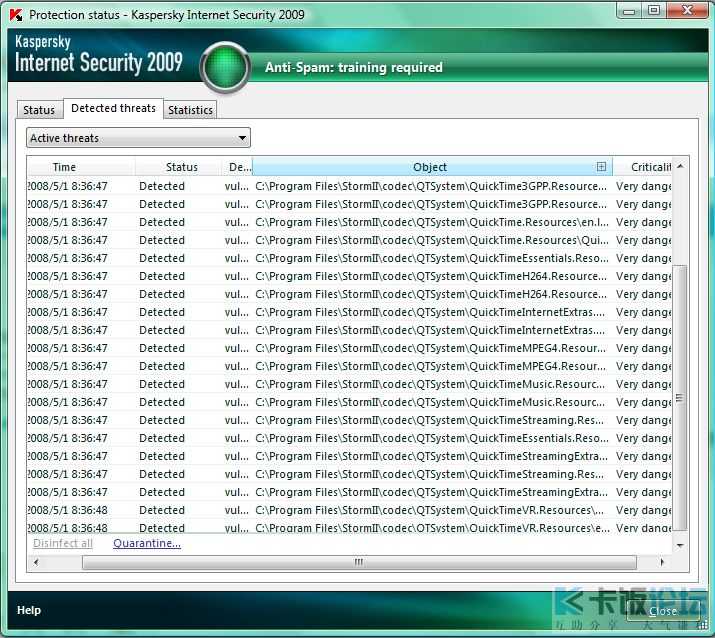Open the Statistics tab
The height and width of the screenshot is (638, 715).
point(190,110)
